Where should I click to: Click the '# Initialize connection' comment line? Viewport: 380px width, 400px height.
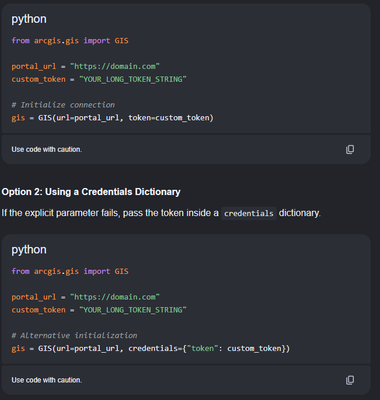tap(63, 105)
